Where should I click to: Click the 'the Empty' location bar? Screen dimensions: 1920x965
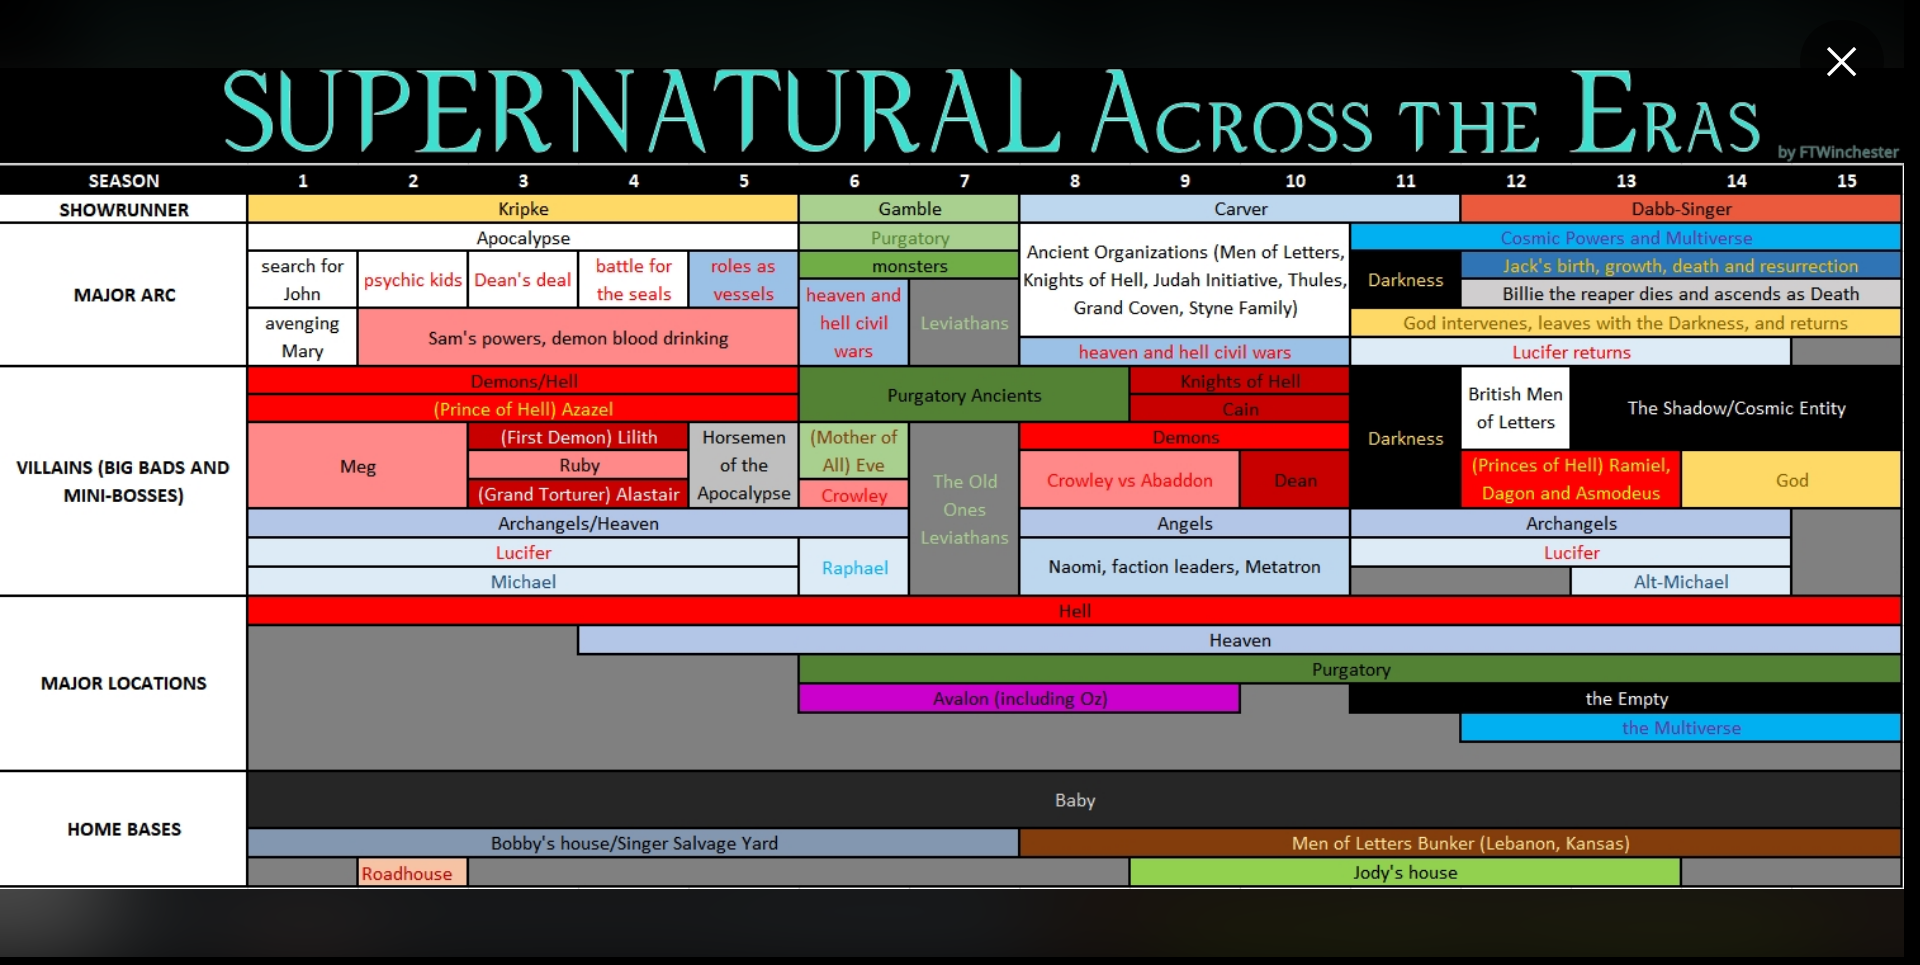point(1626,698)
